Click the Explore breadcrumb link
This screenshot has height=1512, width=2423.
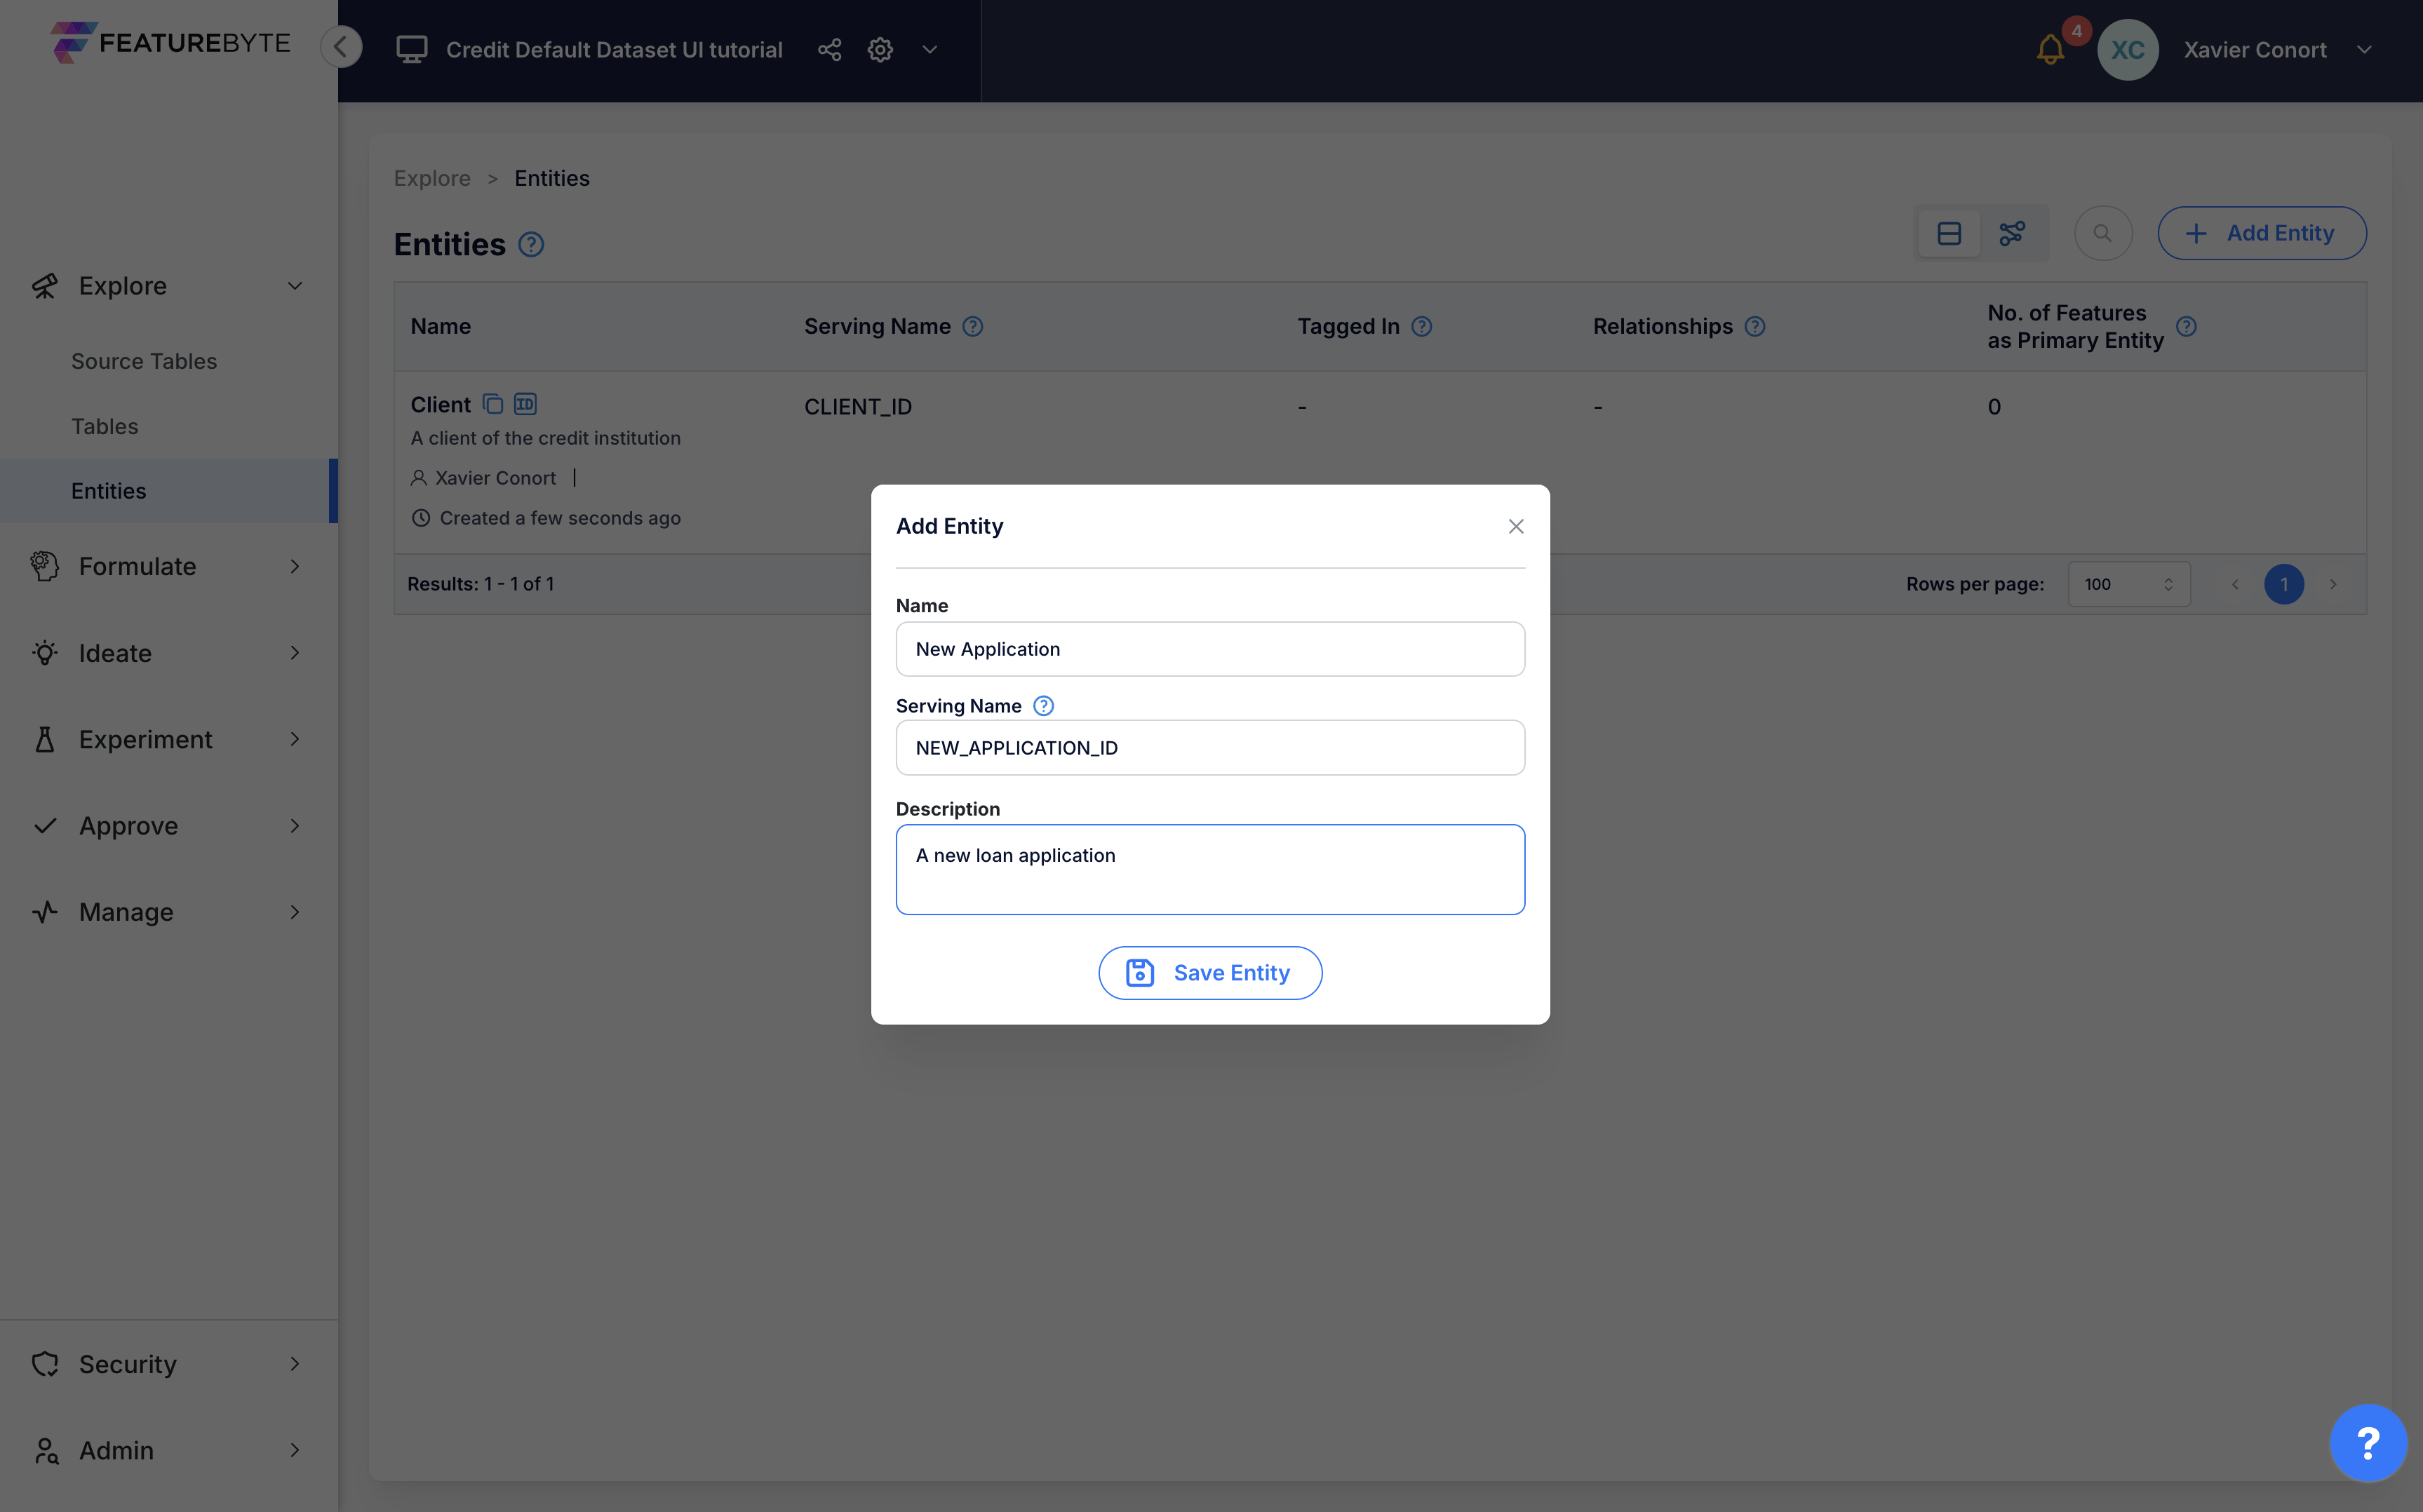[431, 178]
